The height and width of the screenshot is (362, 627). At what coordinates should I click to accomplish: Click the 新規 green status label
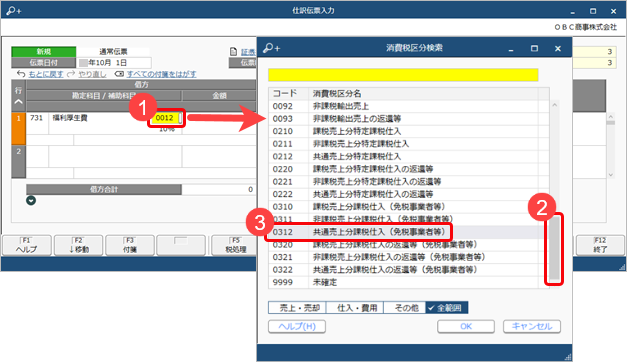(x=44, y=52)
